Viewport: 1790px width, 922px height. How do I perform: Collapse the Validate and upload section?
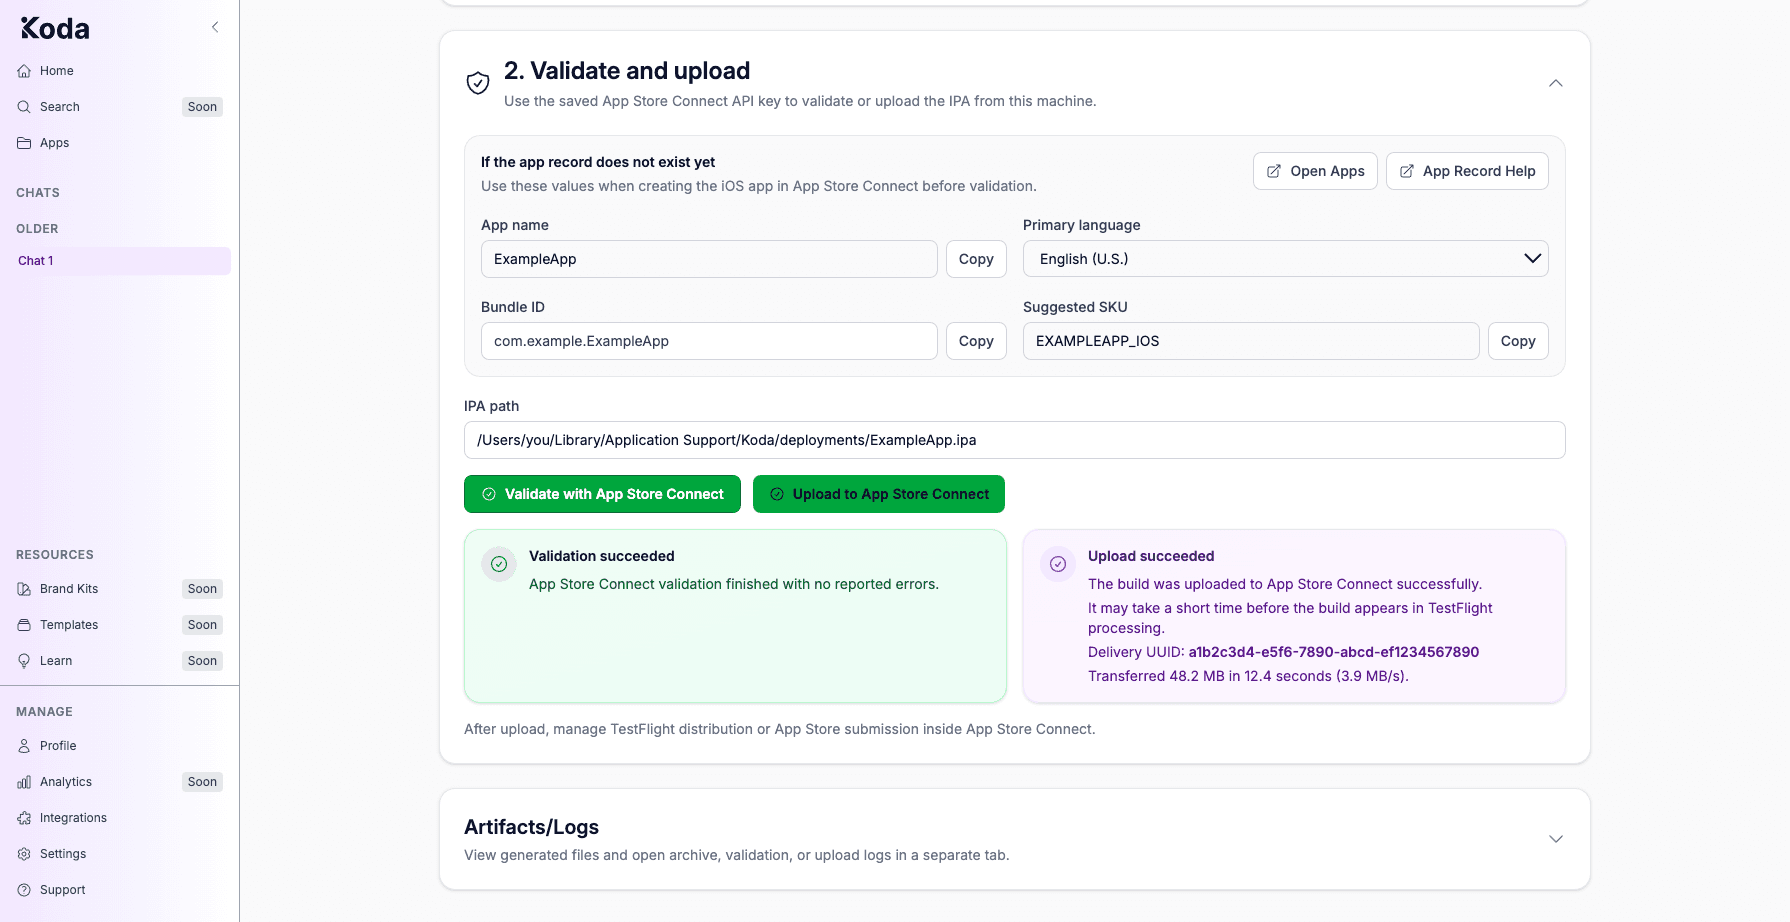(1556, 83)
